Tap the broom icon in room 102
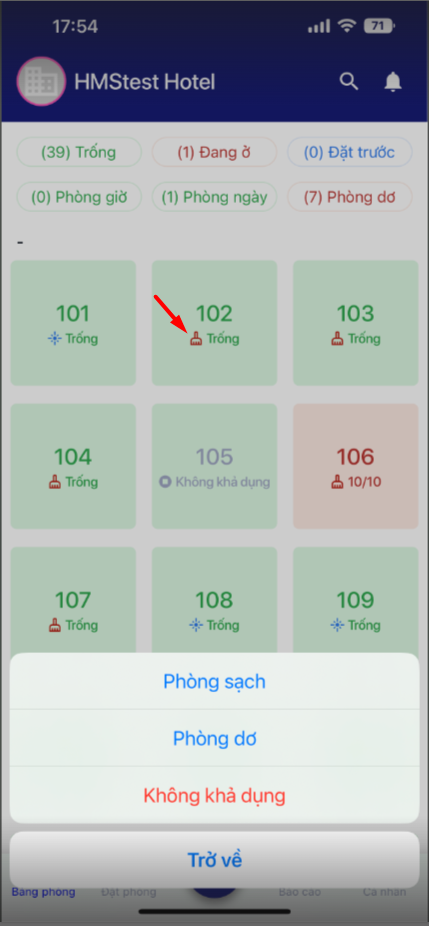 point(196,339)
